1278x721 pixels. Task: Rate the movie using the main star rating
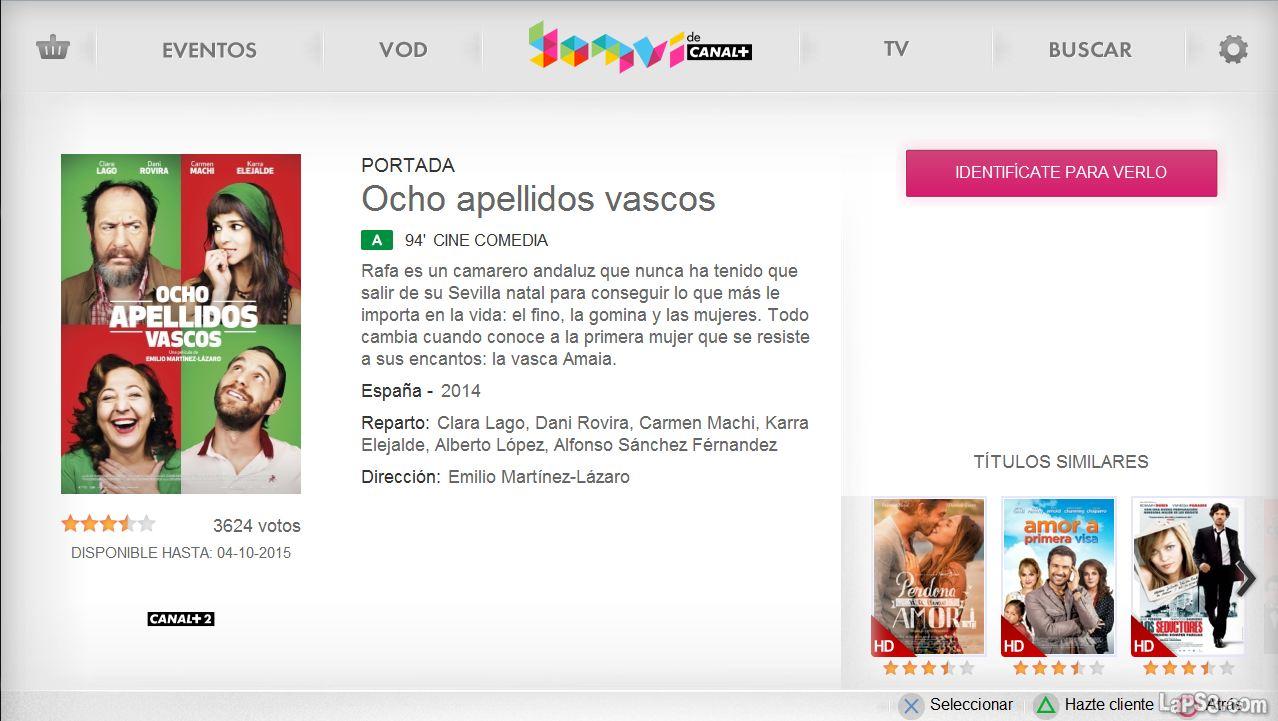point(108,523)
